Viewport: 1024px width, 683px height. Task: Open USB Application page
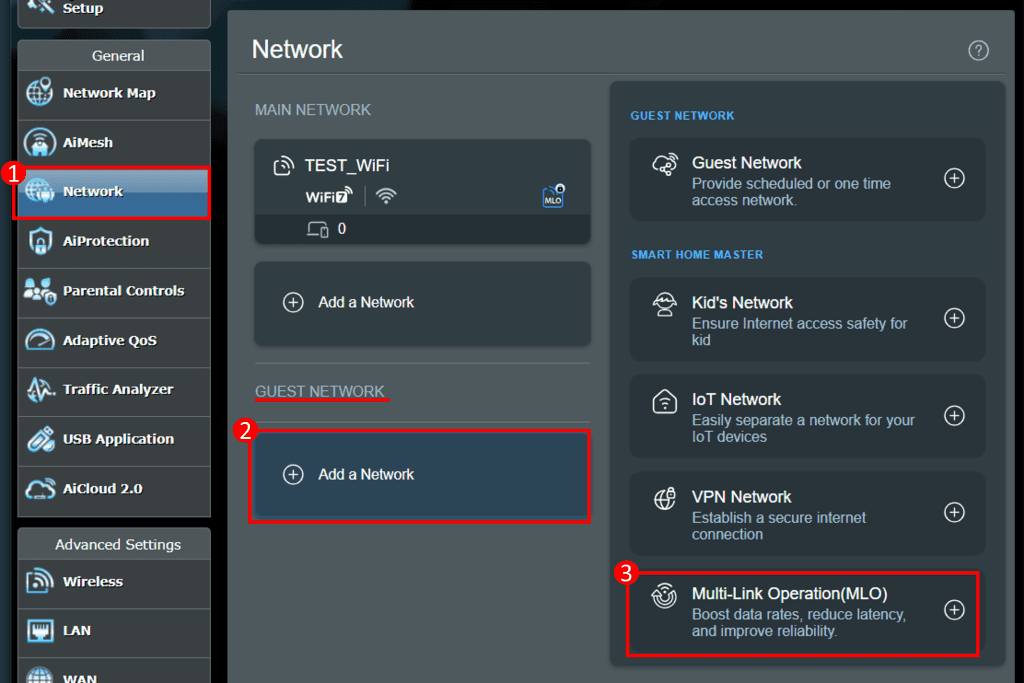114,439
